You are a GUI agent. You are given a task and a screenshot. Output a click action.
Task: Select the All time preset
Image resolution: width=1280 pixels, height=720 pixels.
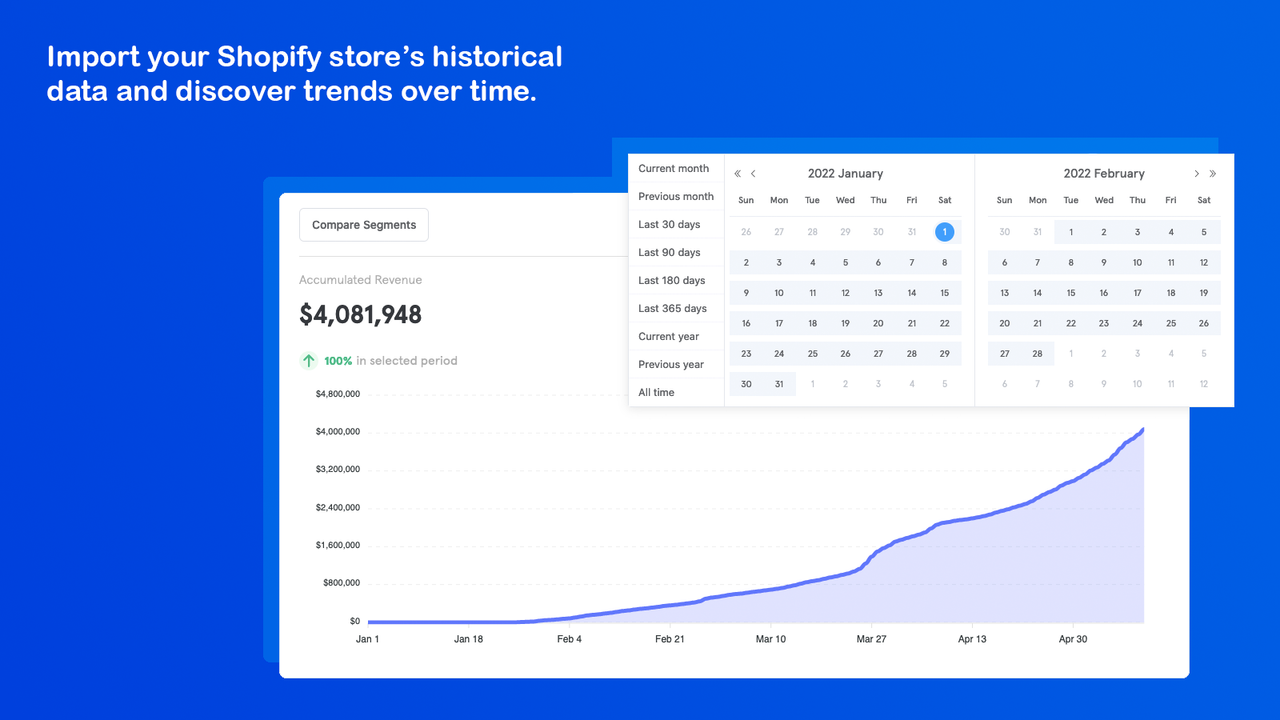[656, 392]
